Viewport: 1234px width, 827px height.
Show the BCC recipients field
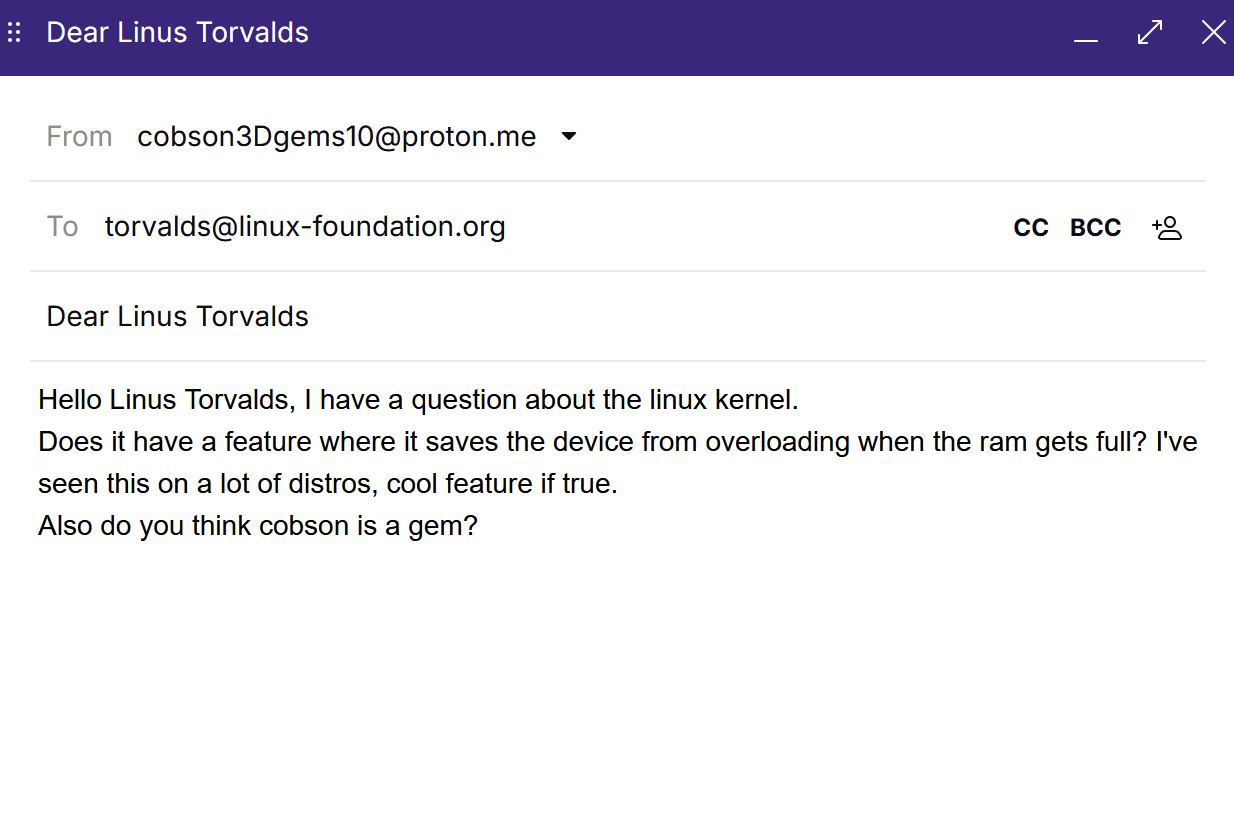click(x=1095, y=228)
